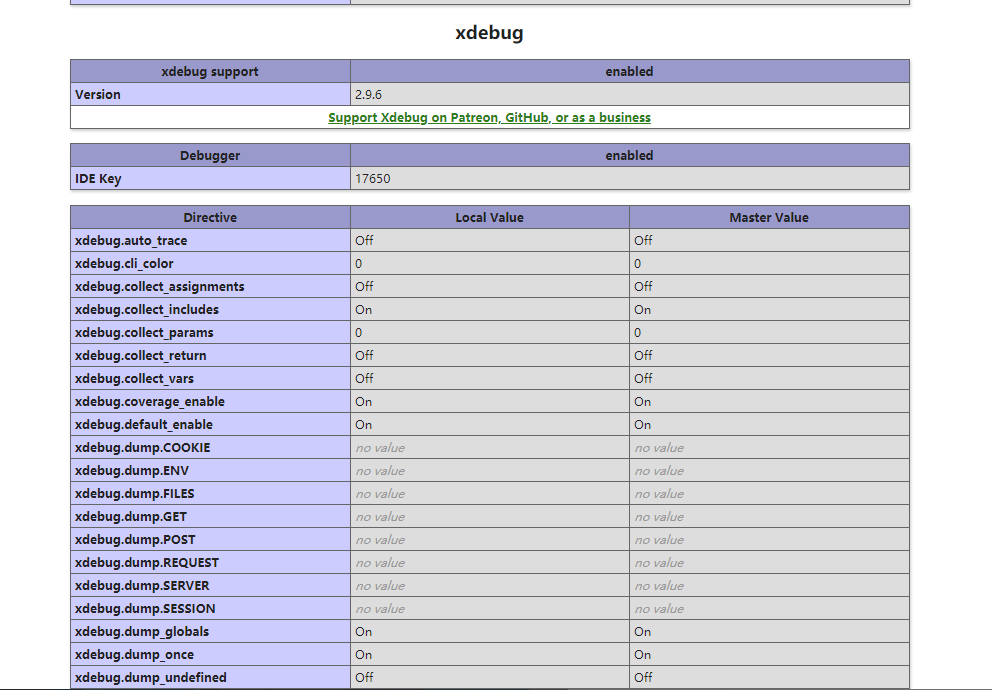Select xdebug.dump.POST directive name

(135, 540)
